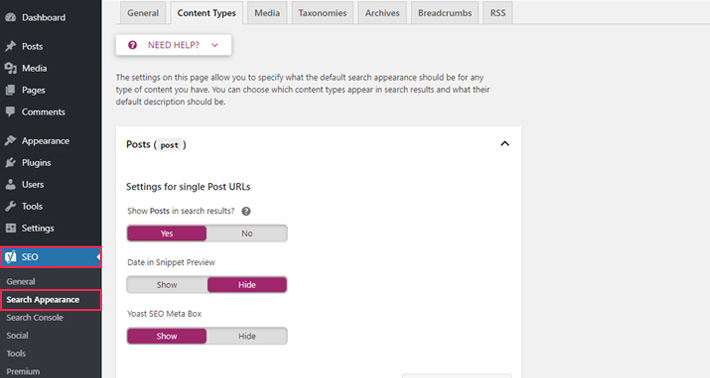The width and height of the screenshot is (710, 378).
Task: Open the Settings menu item
Action: (50, 228)
